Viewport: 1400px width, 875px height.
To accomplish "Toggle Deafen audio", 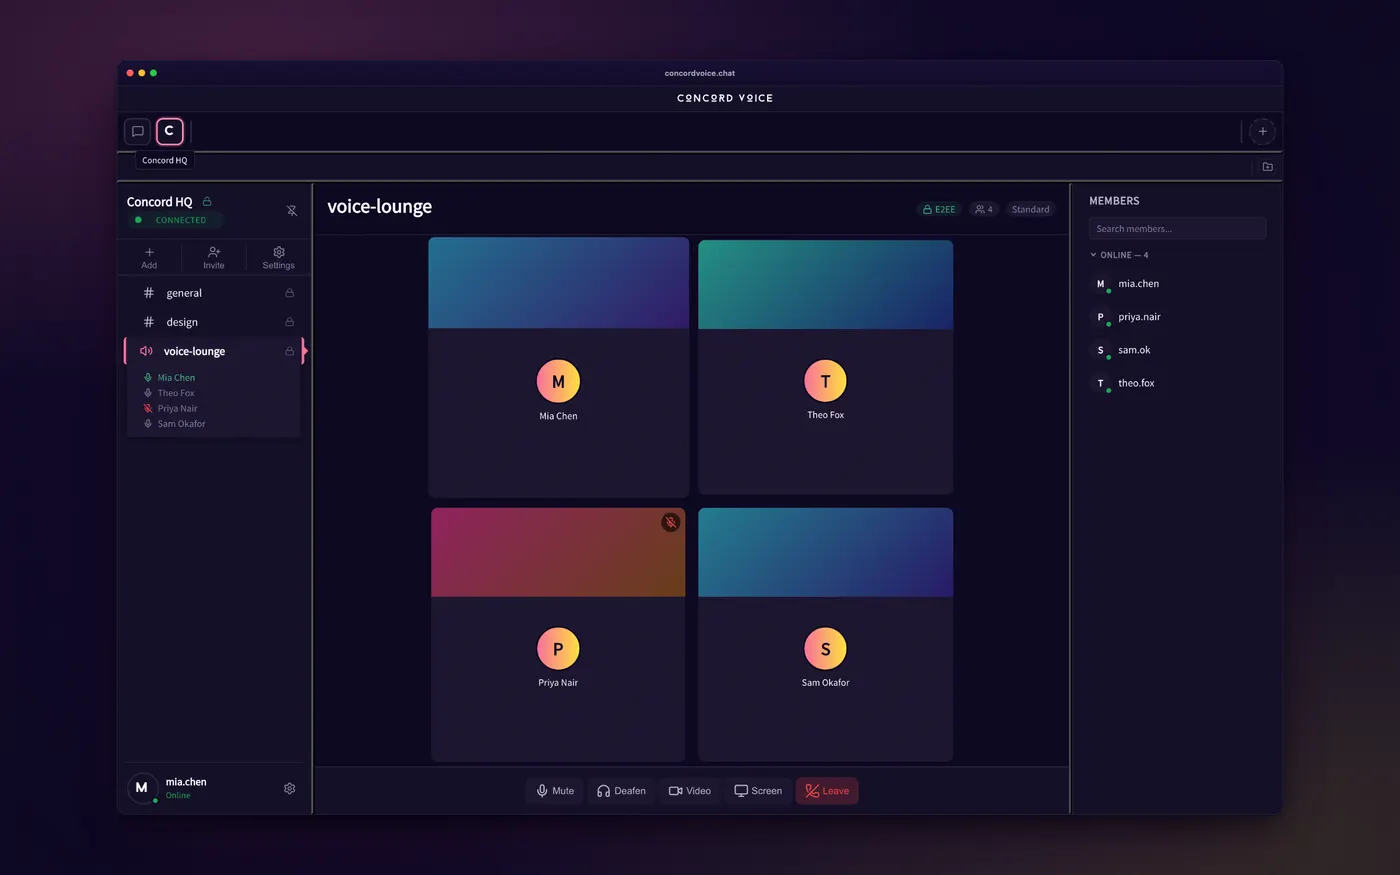I will [x=621, y=791].
